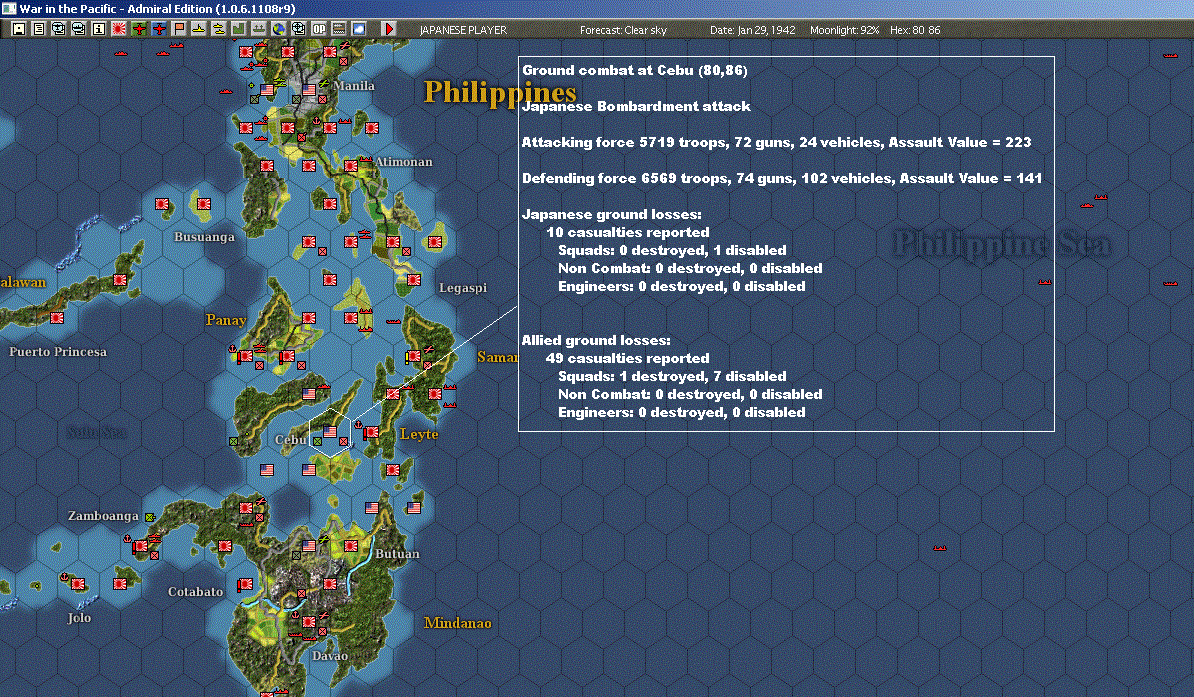Click the orange flag toolbar icon
The width and height of the screenshot is (1194, 697).
[179, 29]
